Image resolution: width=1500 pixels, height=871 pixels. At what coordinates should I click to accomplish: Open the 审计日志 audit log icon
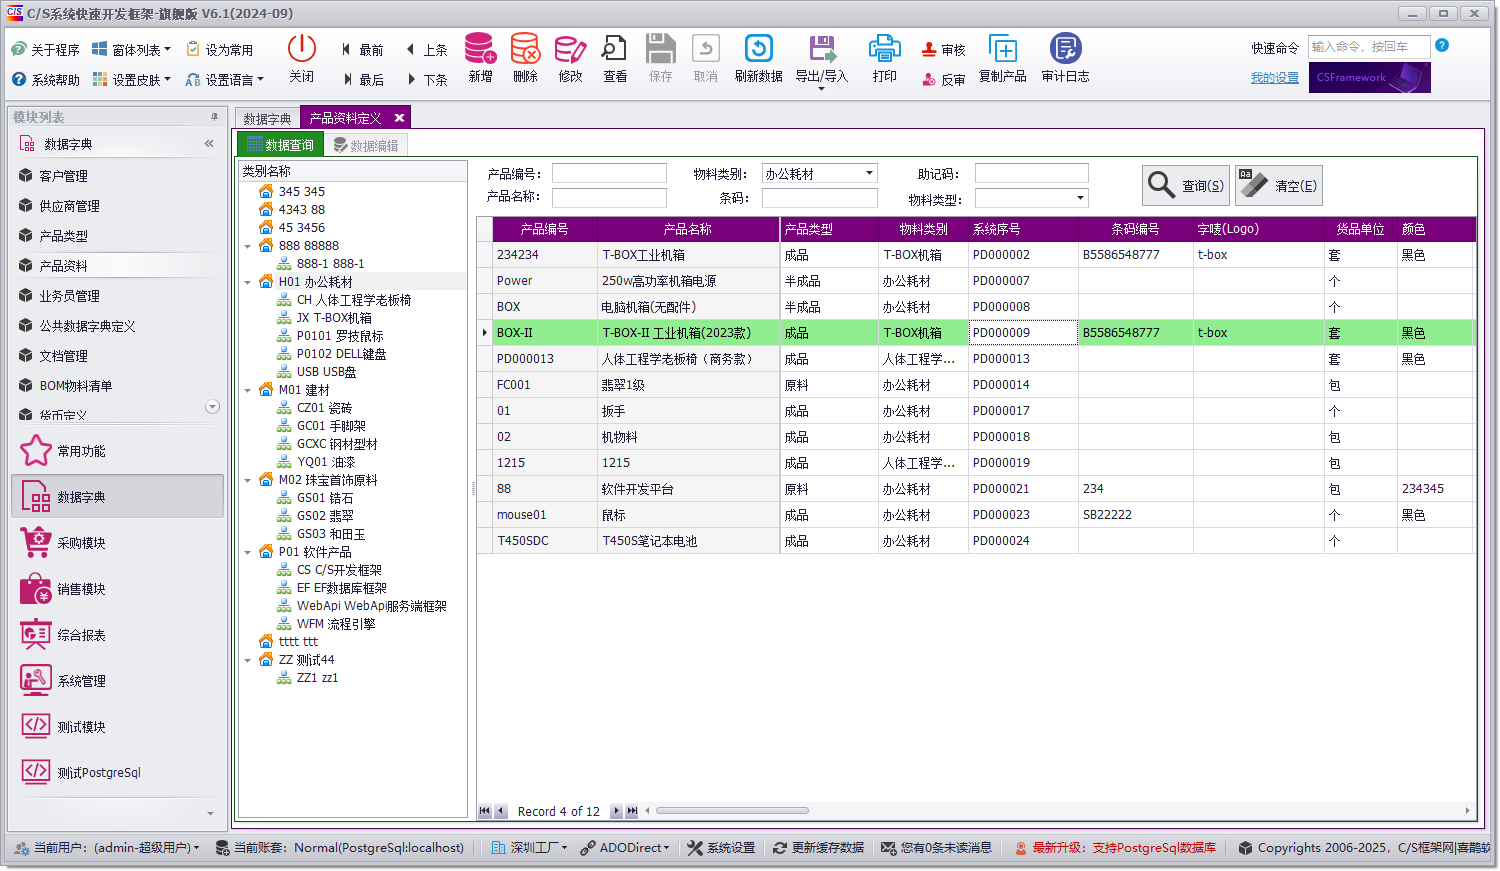coord(1065,58)
